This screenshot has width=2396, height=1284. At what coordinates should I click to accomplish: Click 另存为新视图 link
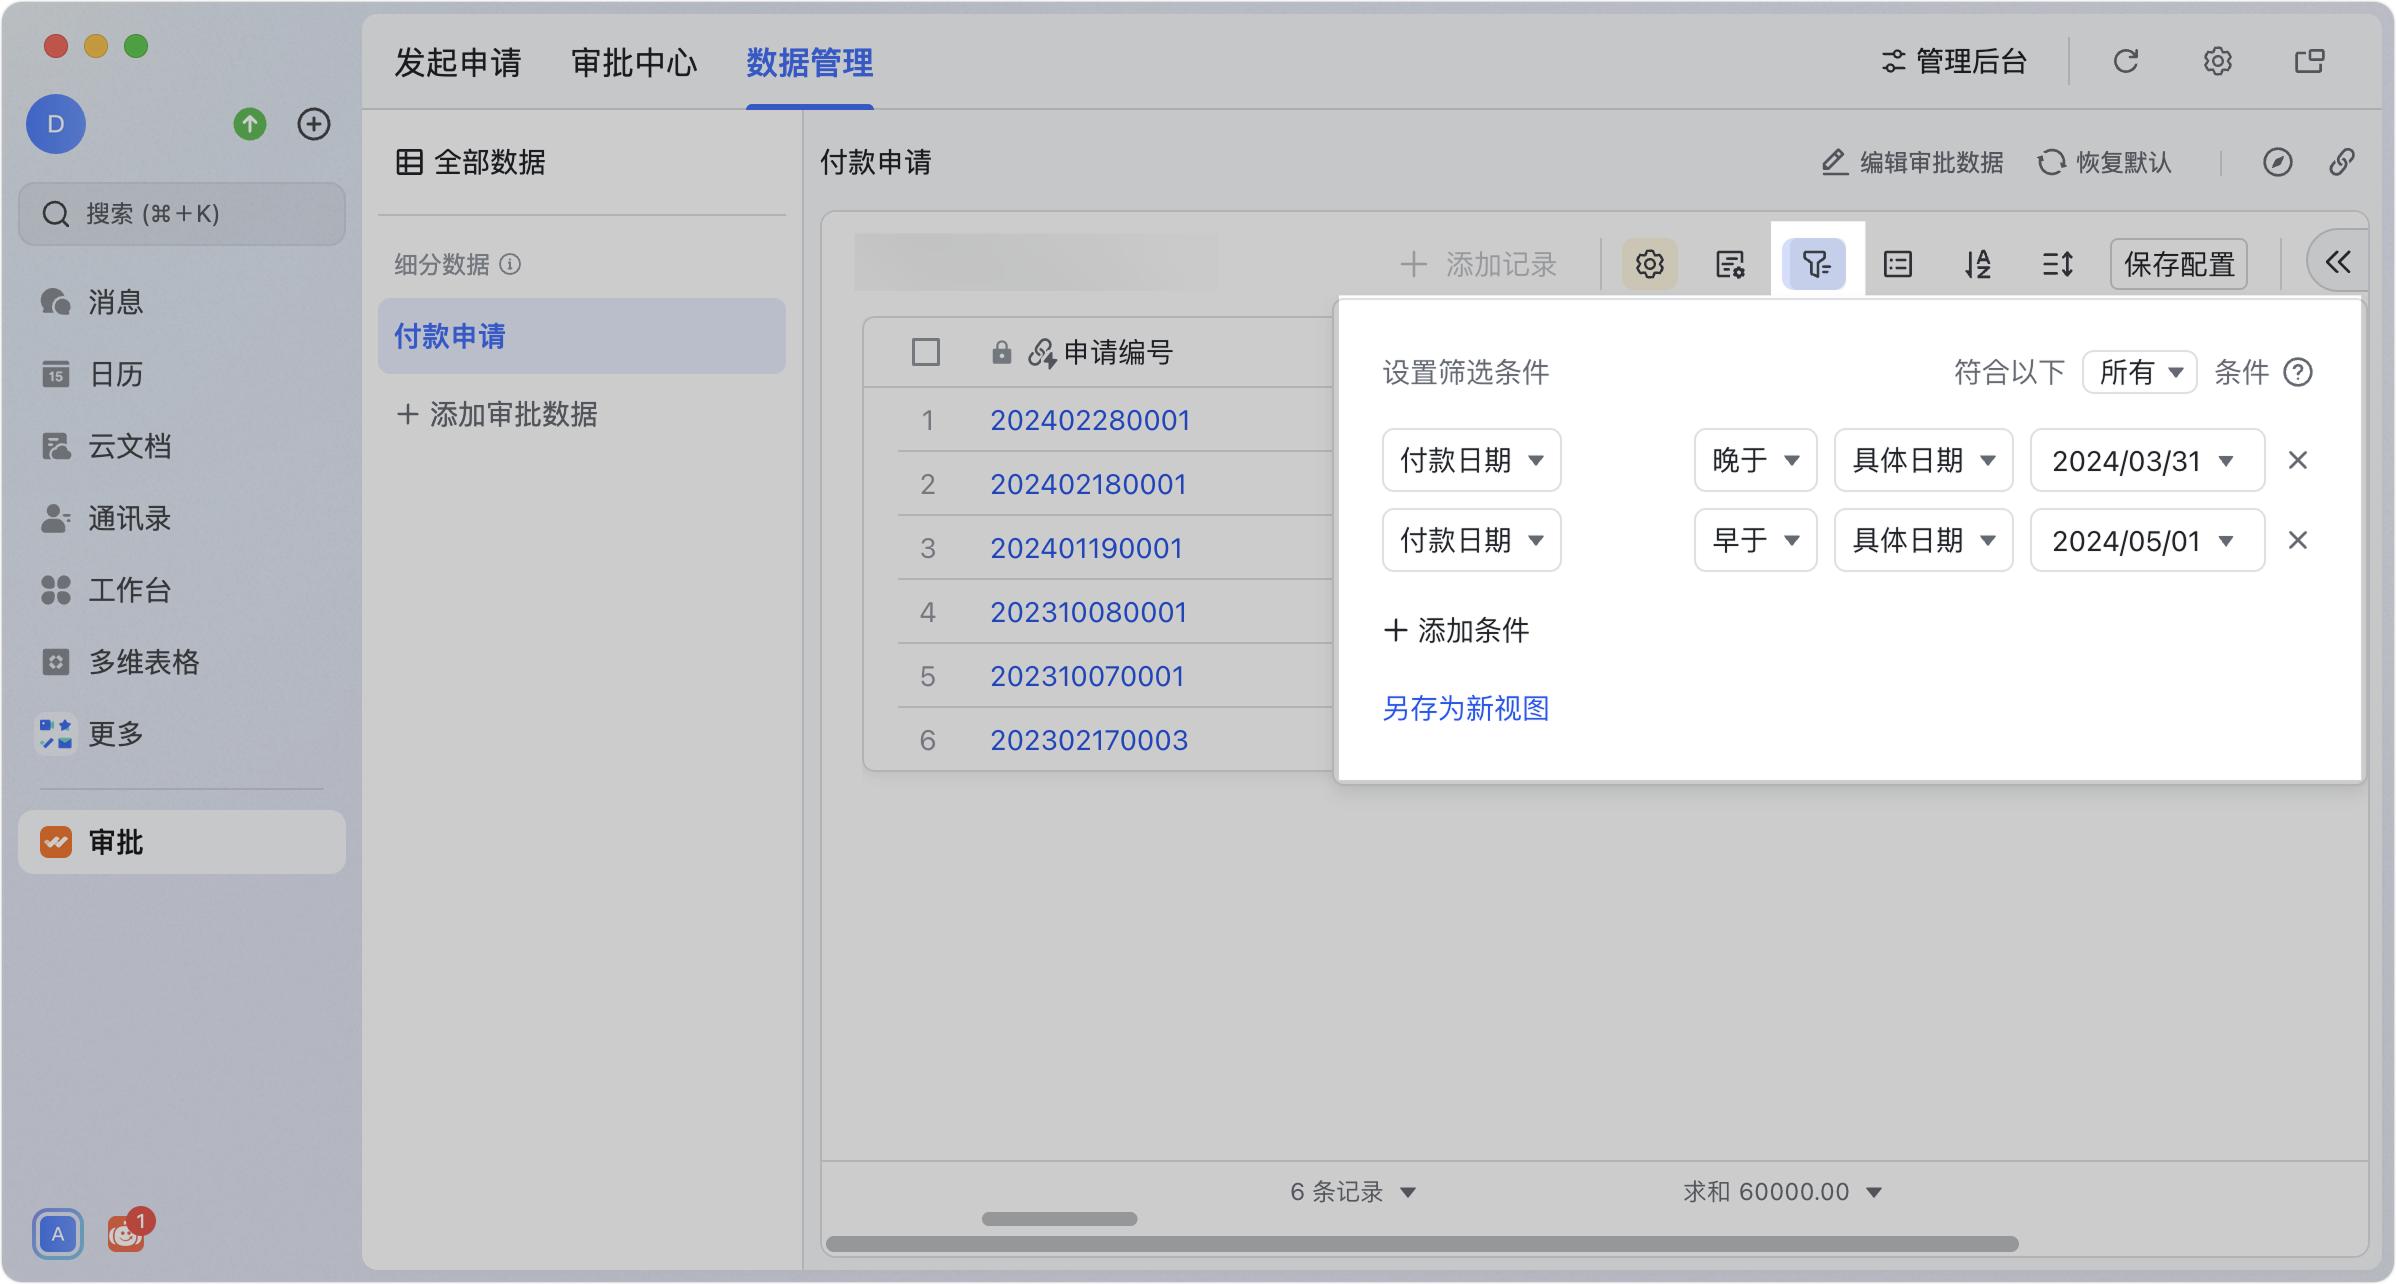(x=1466, y=708)
